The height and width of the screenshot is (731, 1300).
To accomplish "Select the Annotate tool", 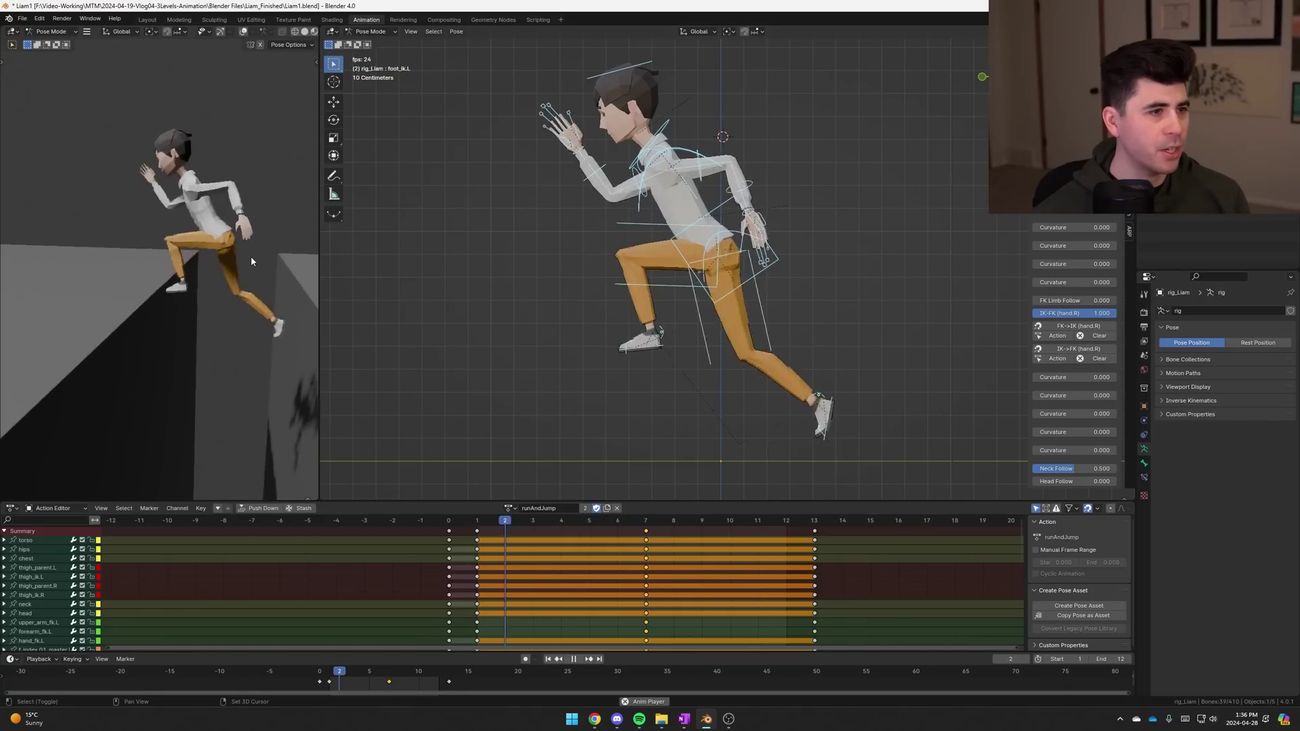I will coord(334,176).
